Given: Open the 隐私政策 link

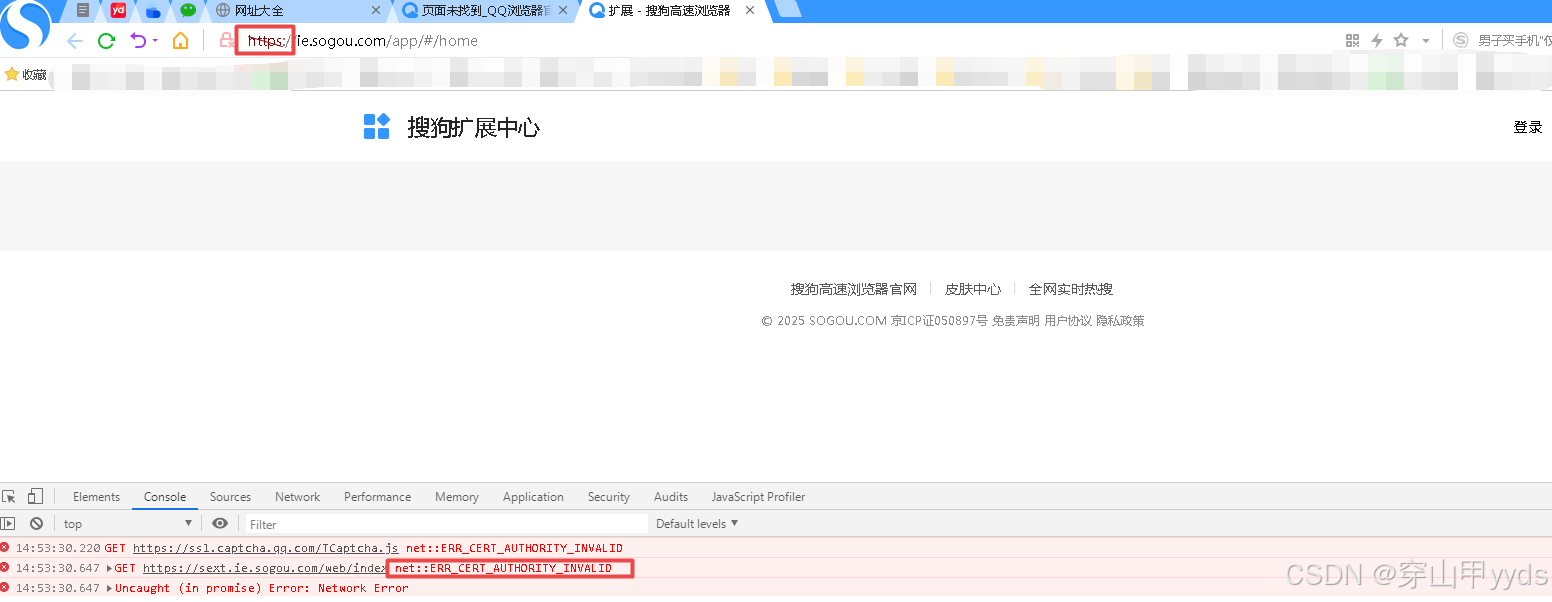Looking at the screenshot, I should tap(1120, 321).
